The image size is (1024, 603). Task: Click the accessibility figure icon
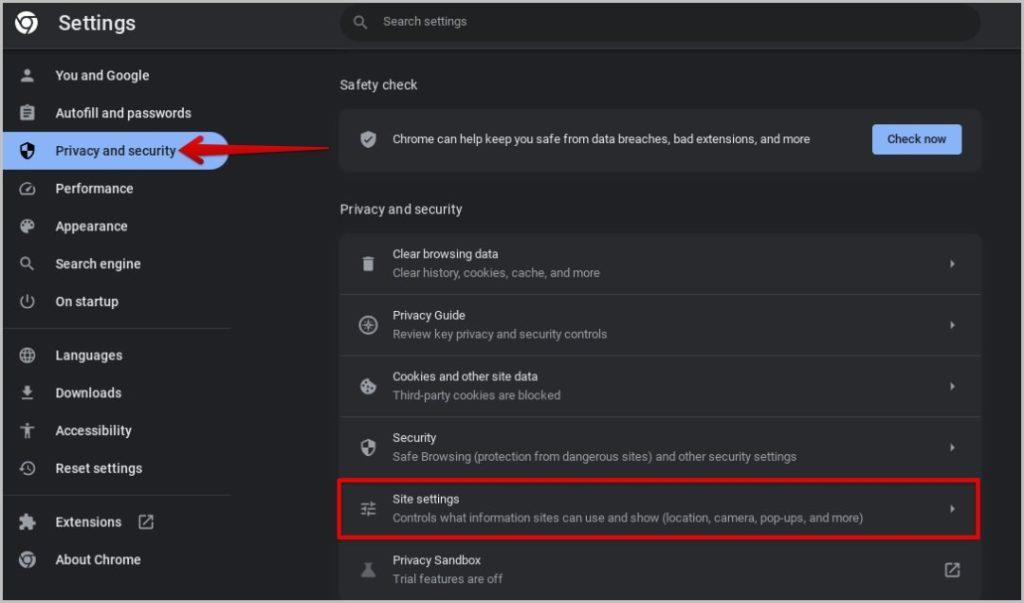pyautogui.click(x=27, y=430)
